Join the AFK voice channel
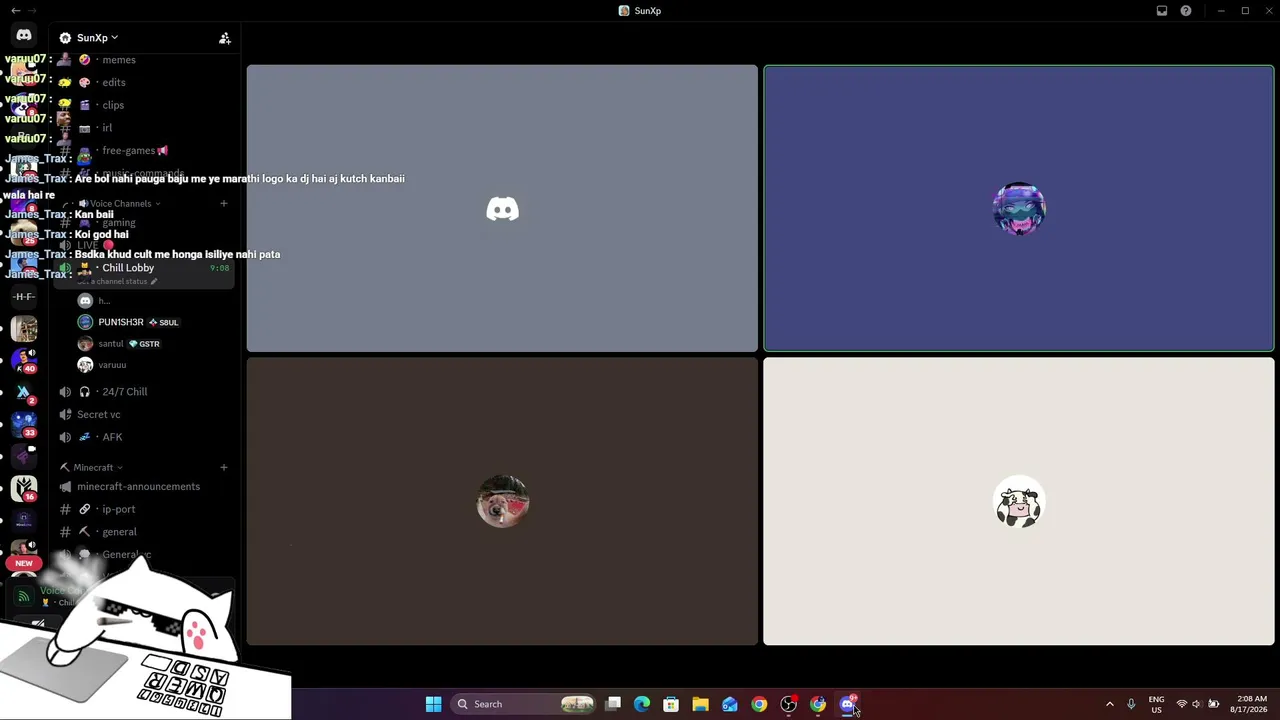1280x720 pixels. (112, 437)
